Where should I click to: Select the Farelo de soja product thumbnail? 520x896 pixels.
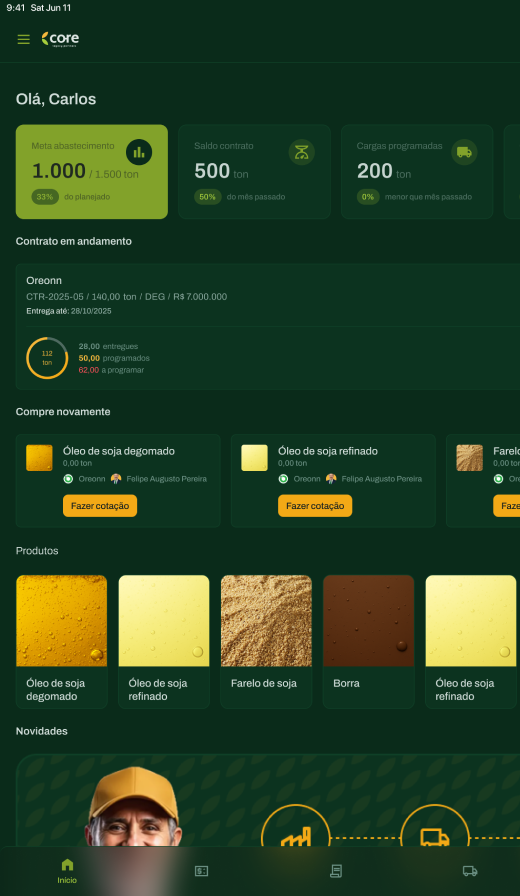(266, 621)
